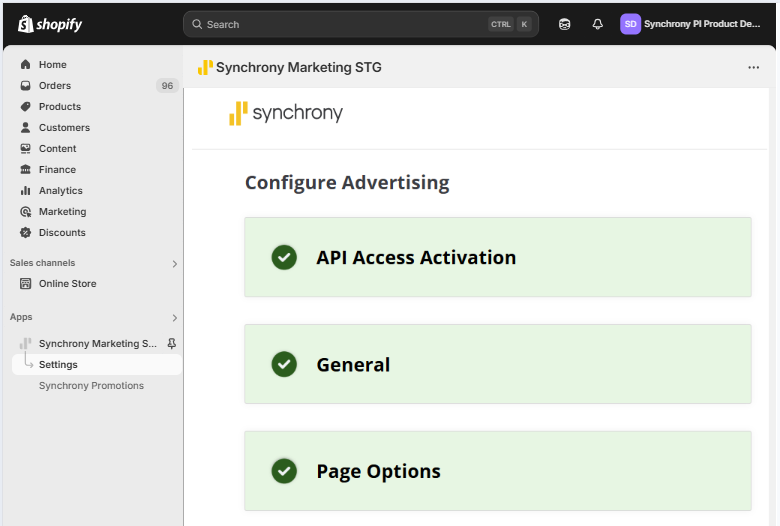Click the API Access Activation checkmark
The width and height of the screenshot is (780, 526).
click(284, 257)
